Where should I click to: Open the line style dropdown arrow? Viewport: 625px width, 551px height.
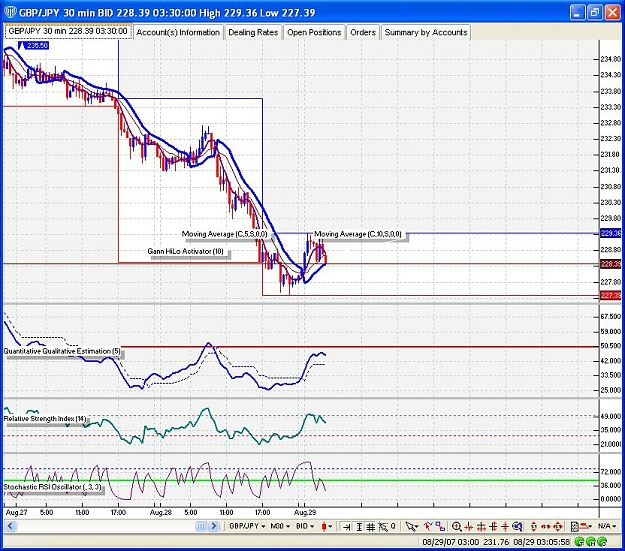[590, 527]
